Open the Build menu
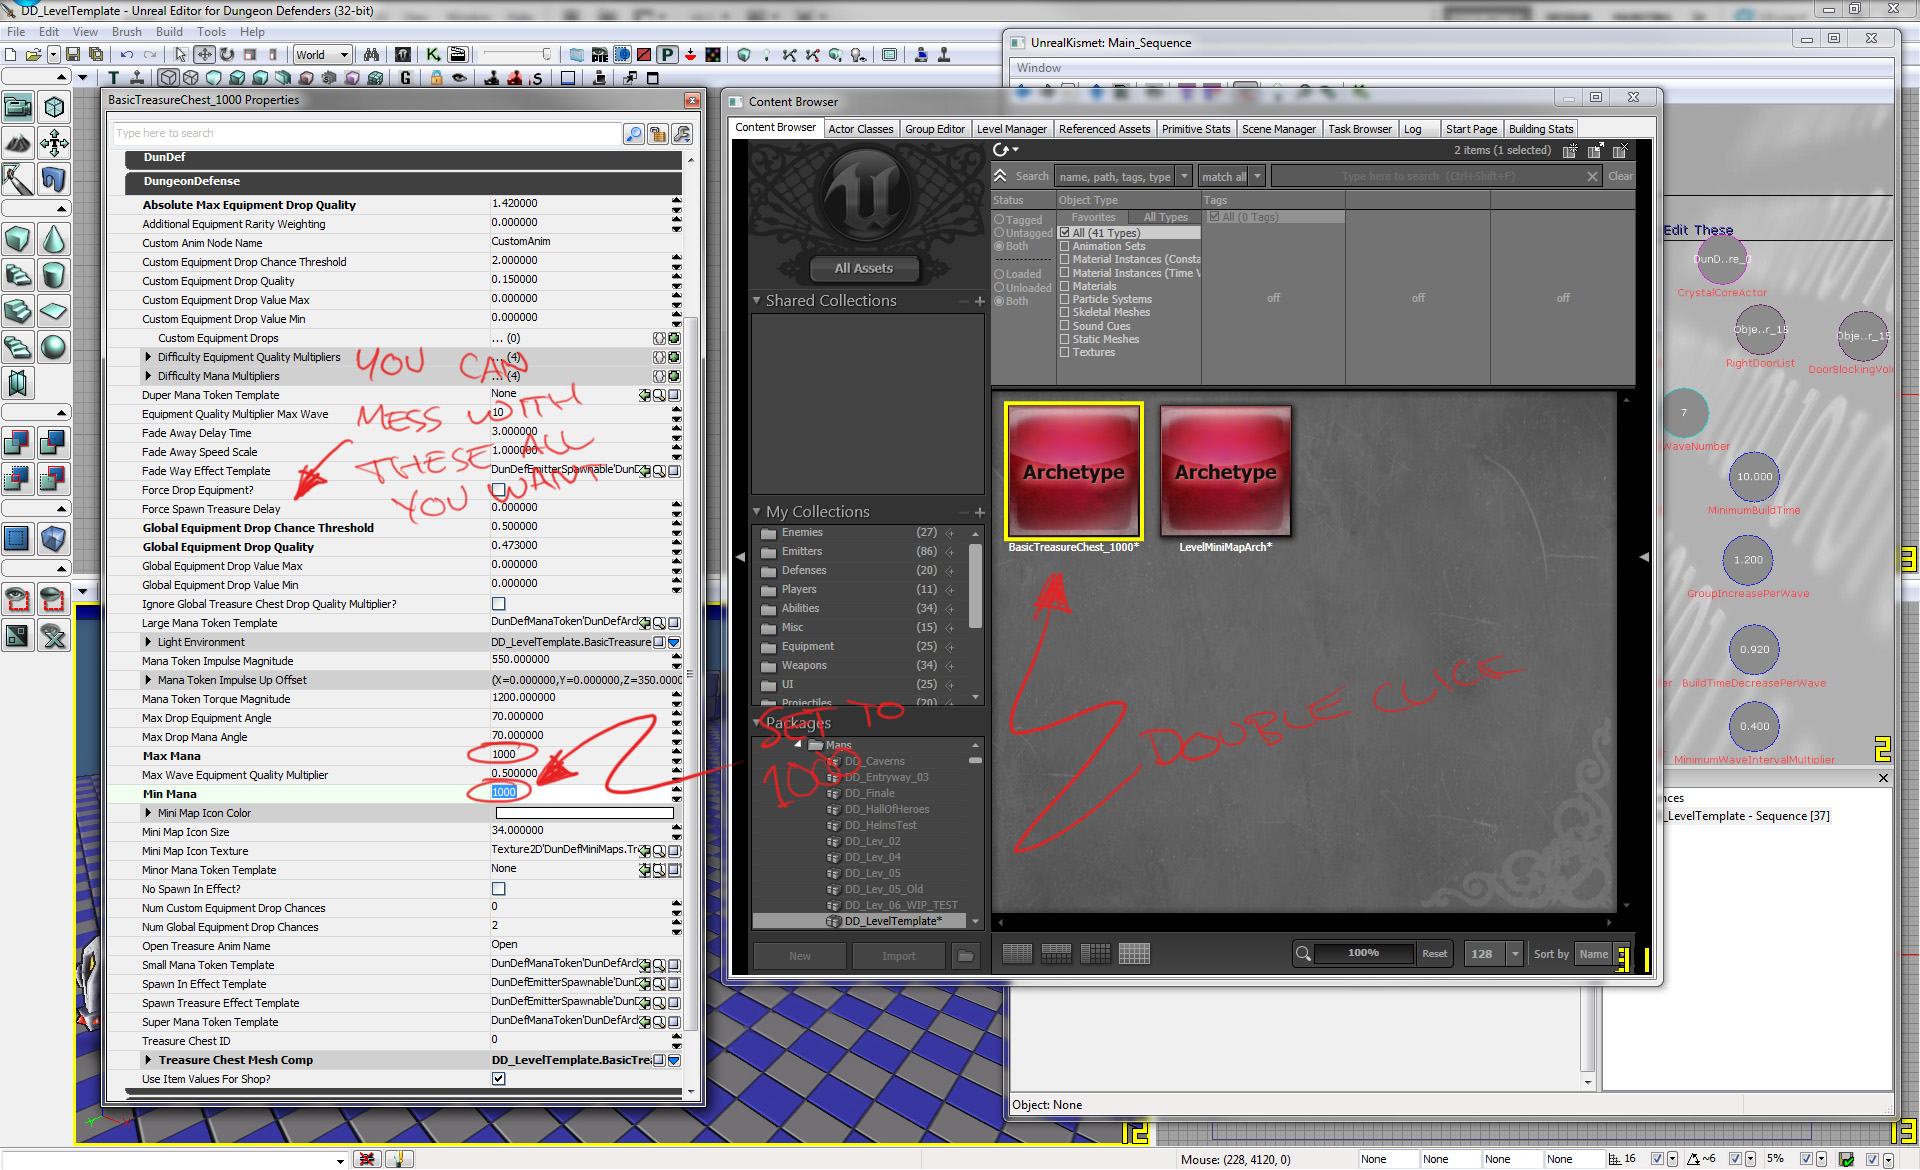 pos(169,32)
